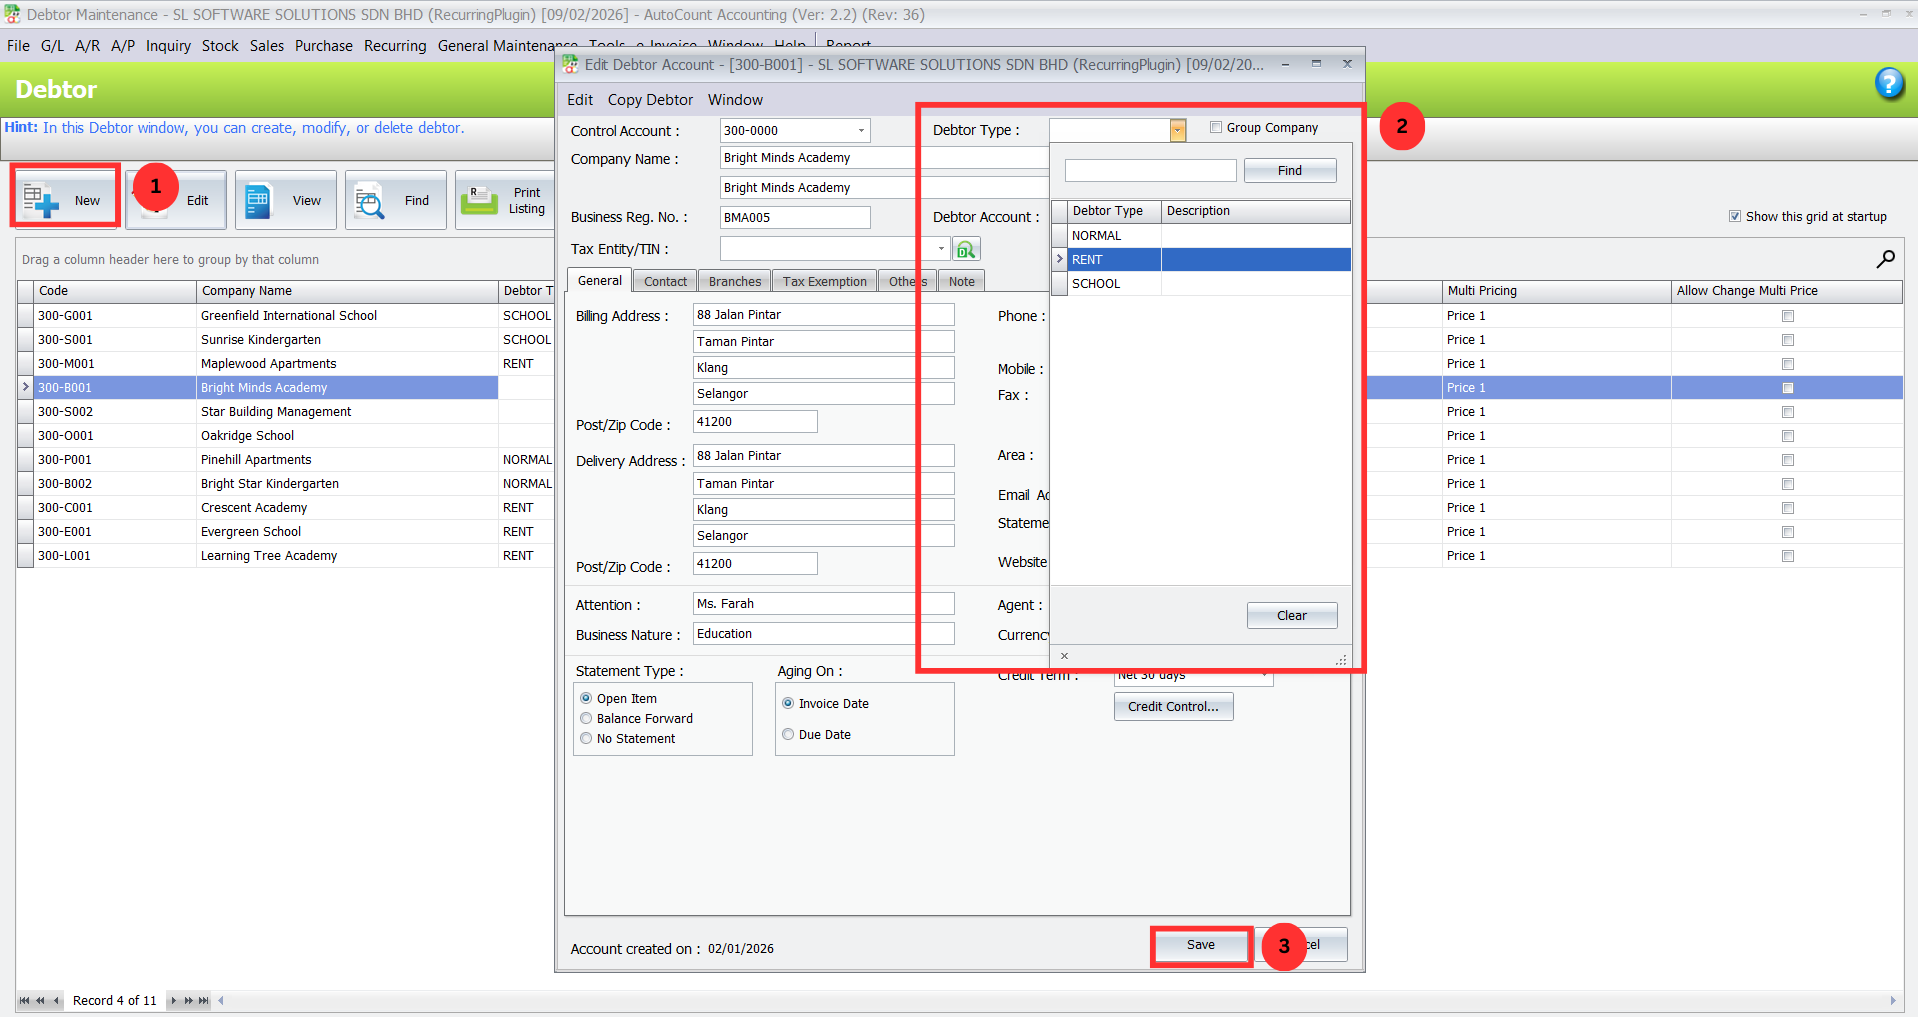Open the Tax Entity/TIN dropdown

coord(938,248)
